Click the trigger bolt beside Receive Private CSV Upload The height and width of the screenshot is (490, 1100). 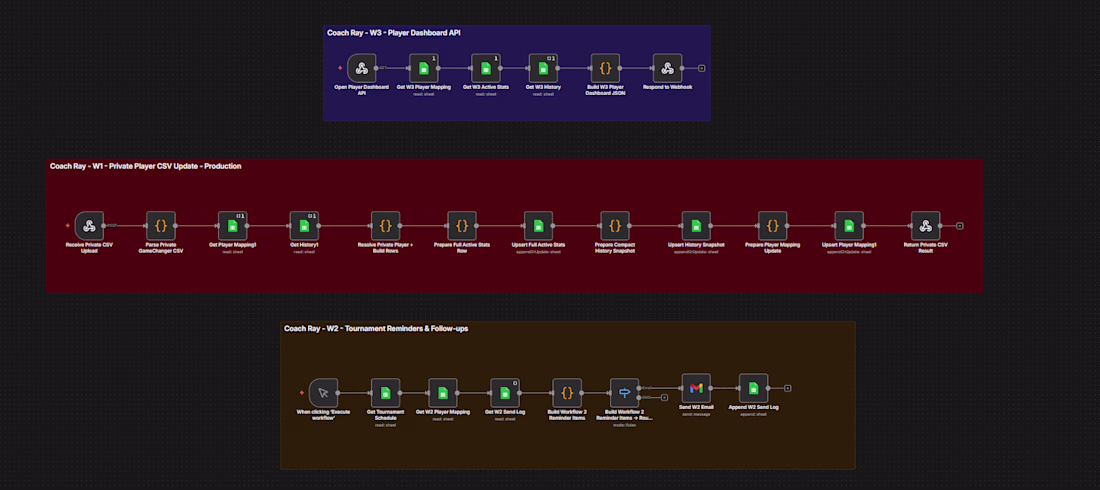point(68,225)
